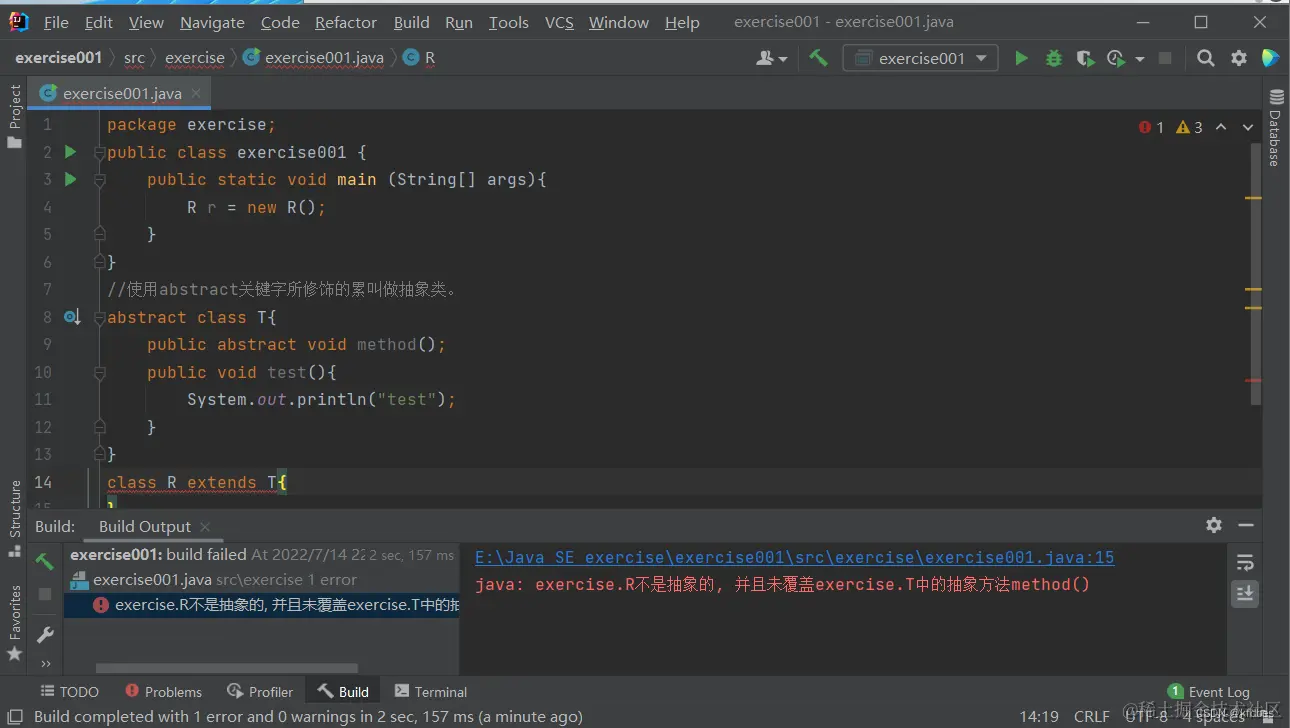Open exercise001.java:15 error link
Viewport: 1290px width, 728px height.
794,557
